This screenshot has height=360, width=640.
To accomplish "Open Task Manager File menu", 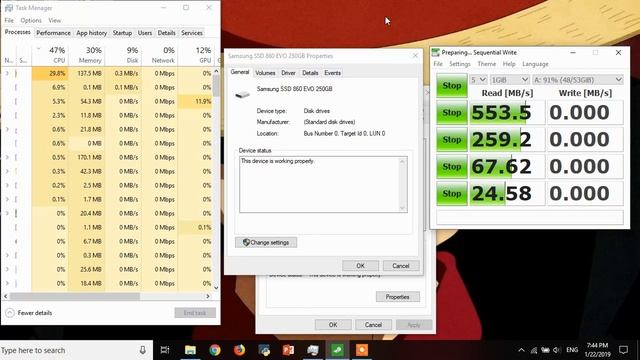I will click(x=9, y=20).
